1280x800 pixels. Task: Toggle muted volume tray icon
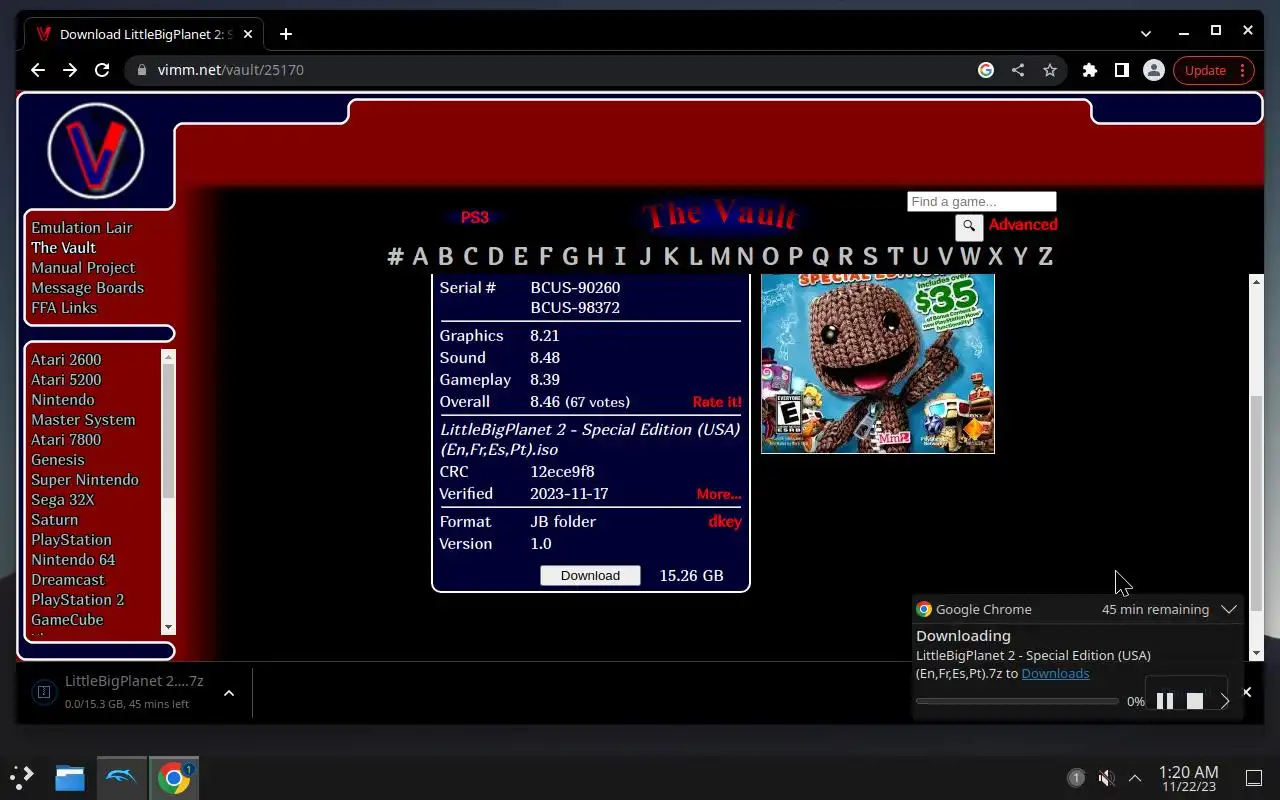pyautogui.click(x=1106, y=778)
